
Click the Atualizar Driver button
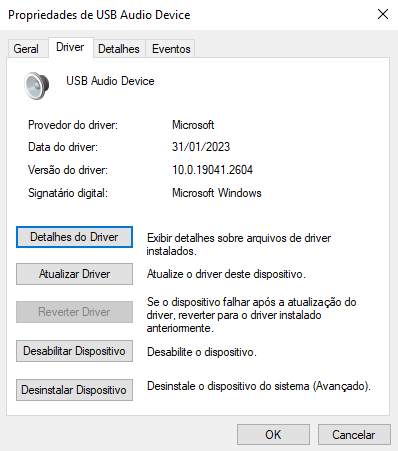(74, 274)
